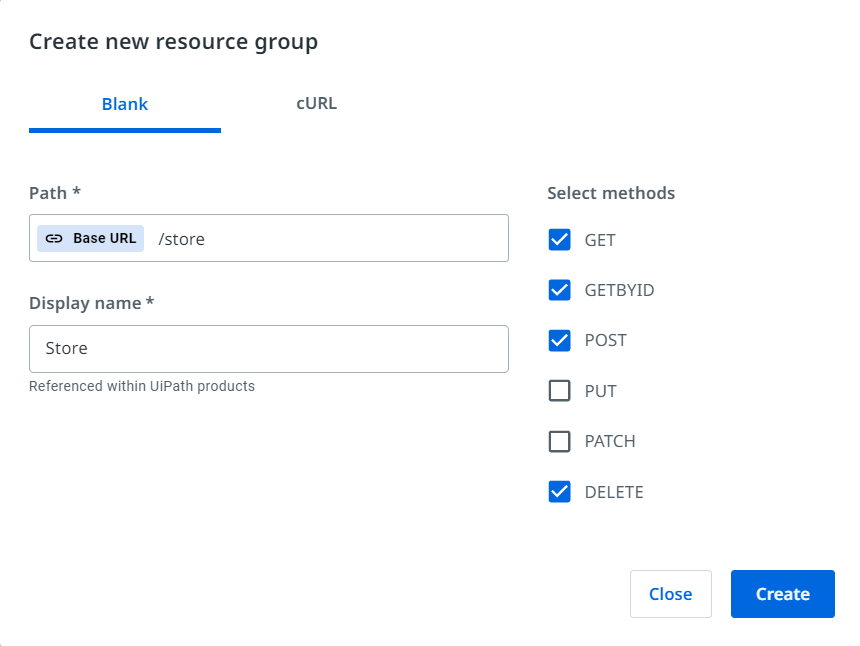Switch to the Blank tab
Viewport: 860px width, 646px height.
[125, 104]
